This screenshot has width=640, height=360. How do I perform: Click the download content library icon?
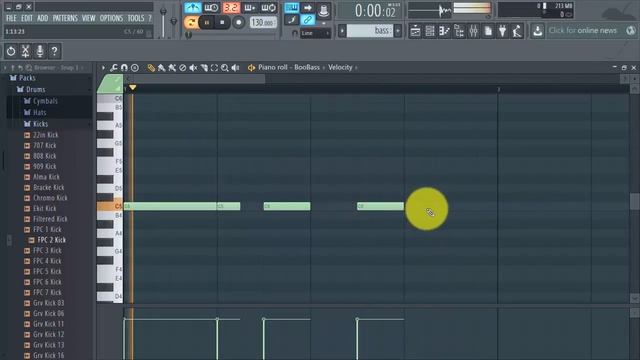point(538,31)
